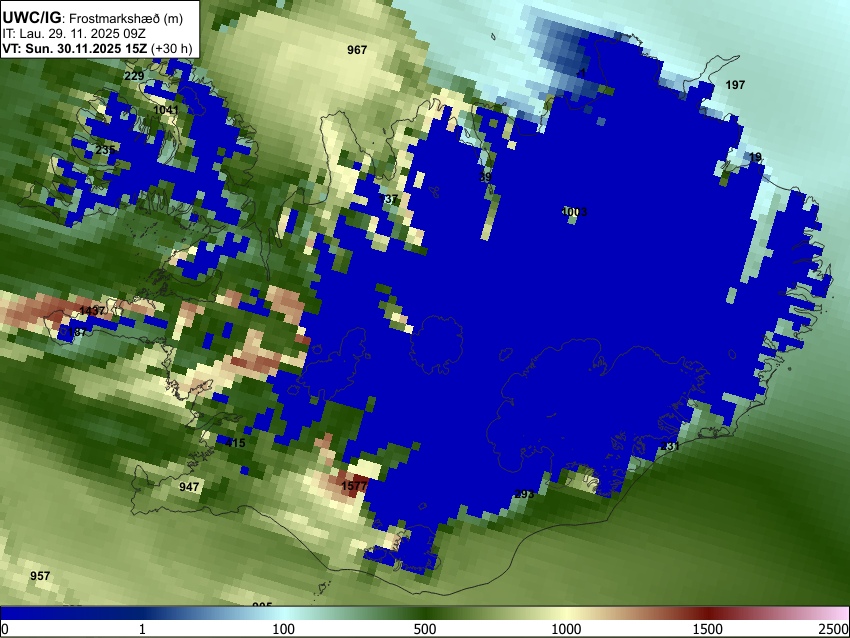This screenshot has width=850, height=638.
Task: Click the 1437 value label
Action: tap(92, 311)
